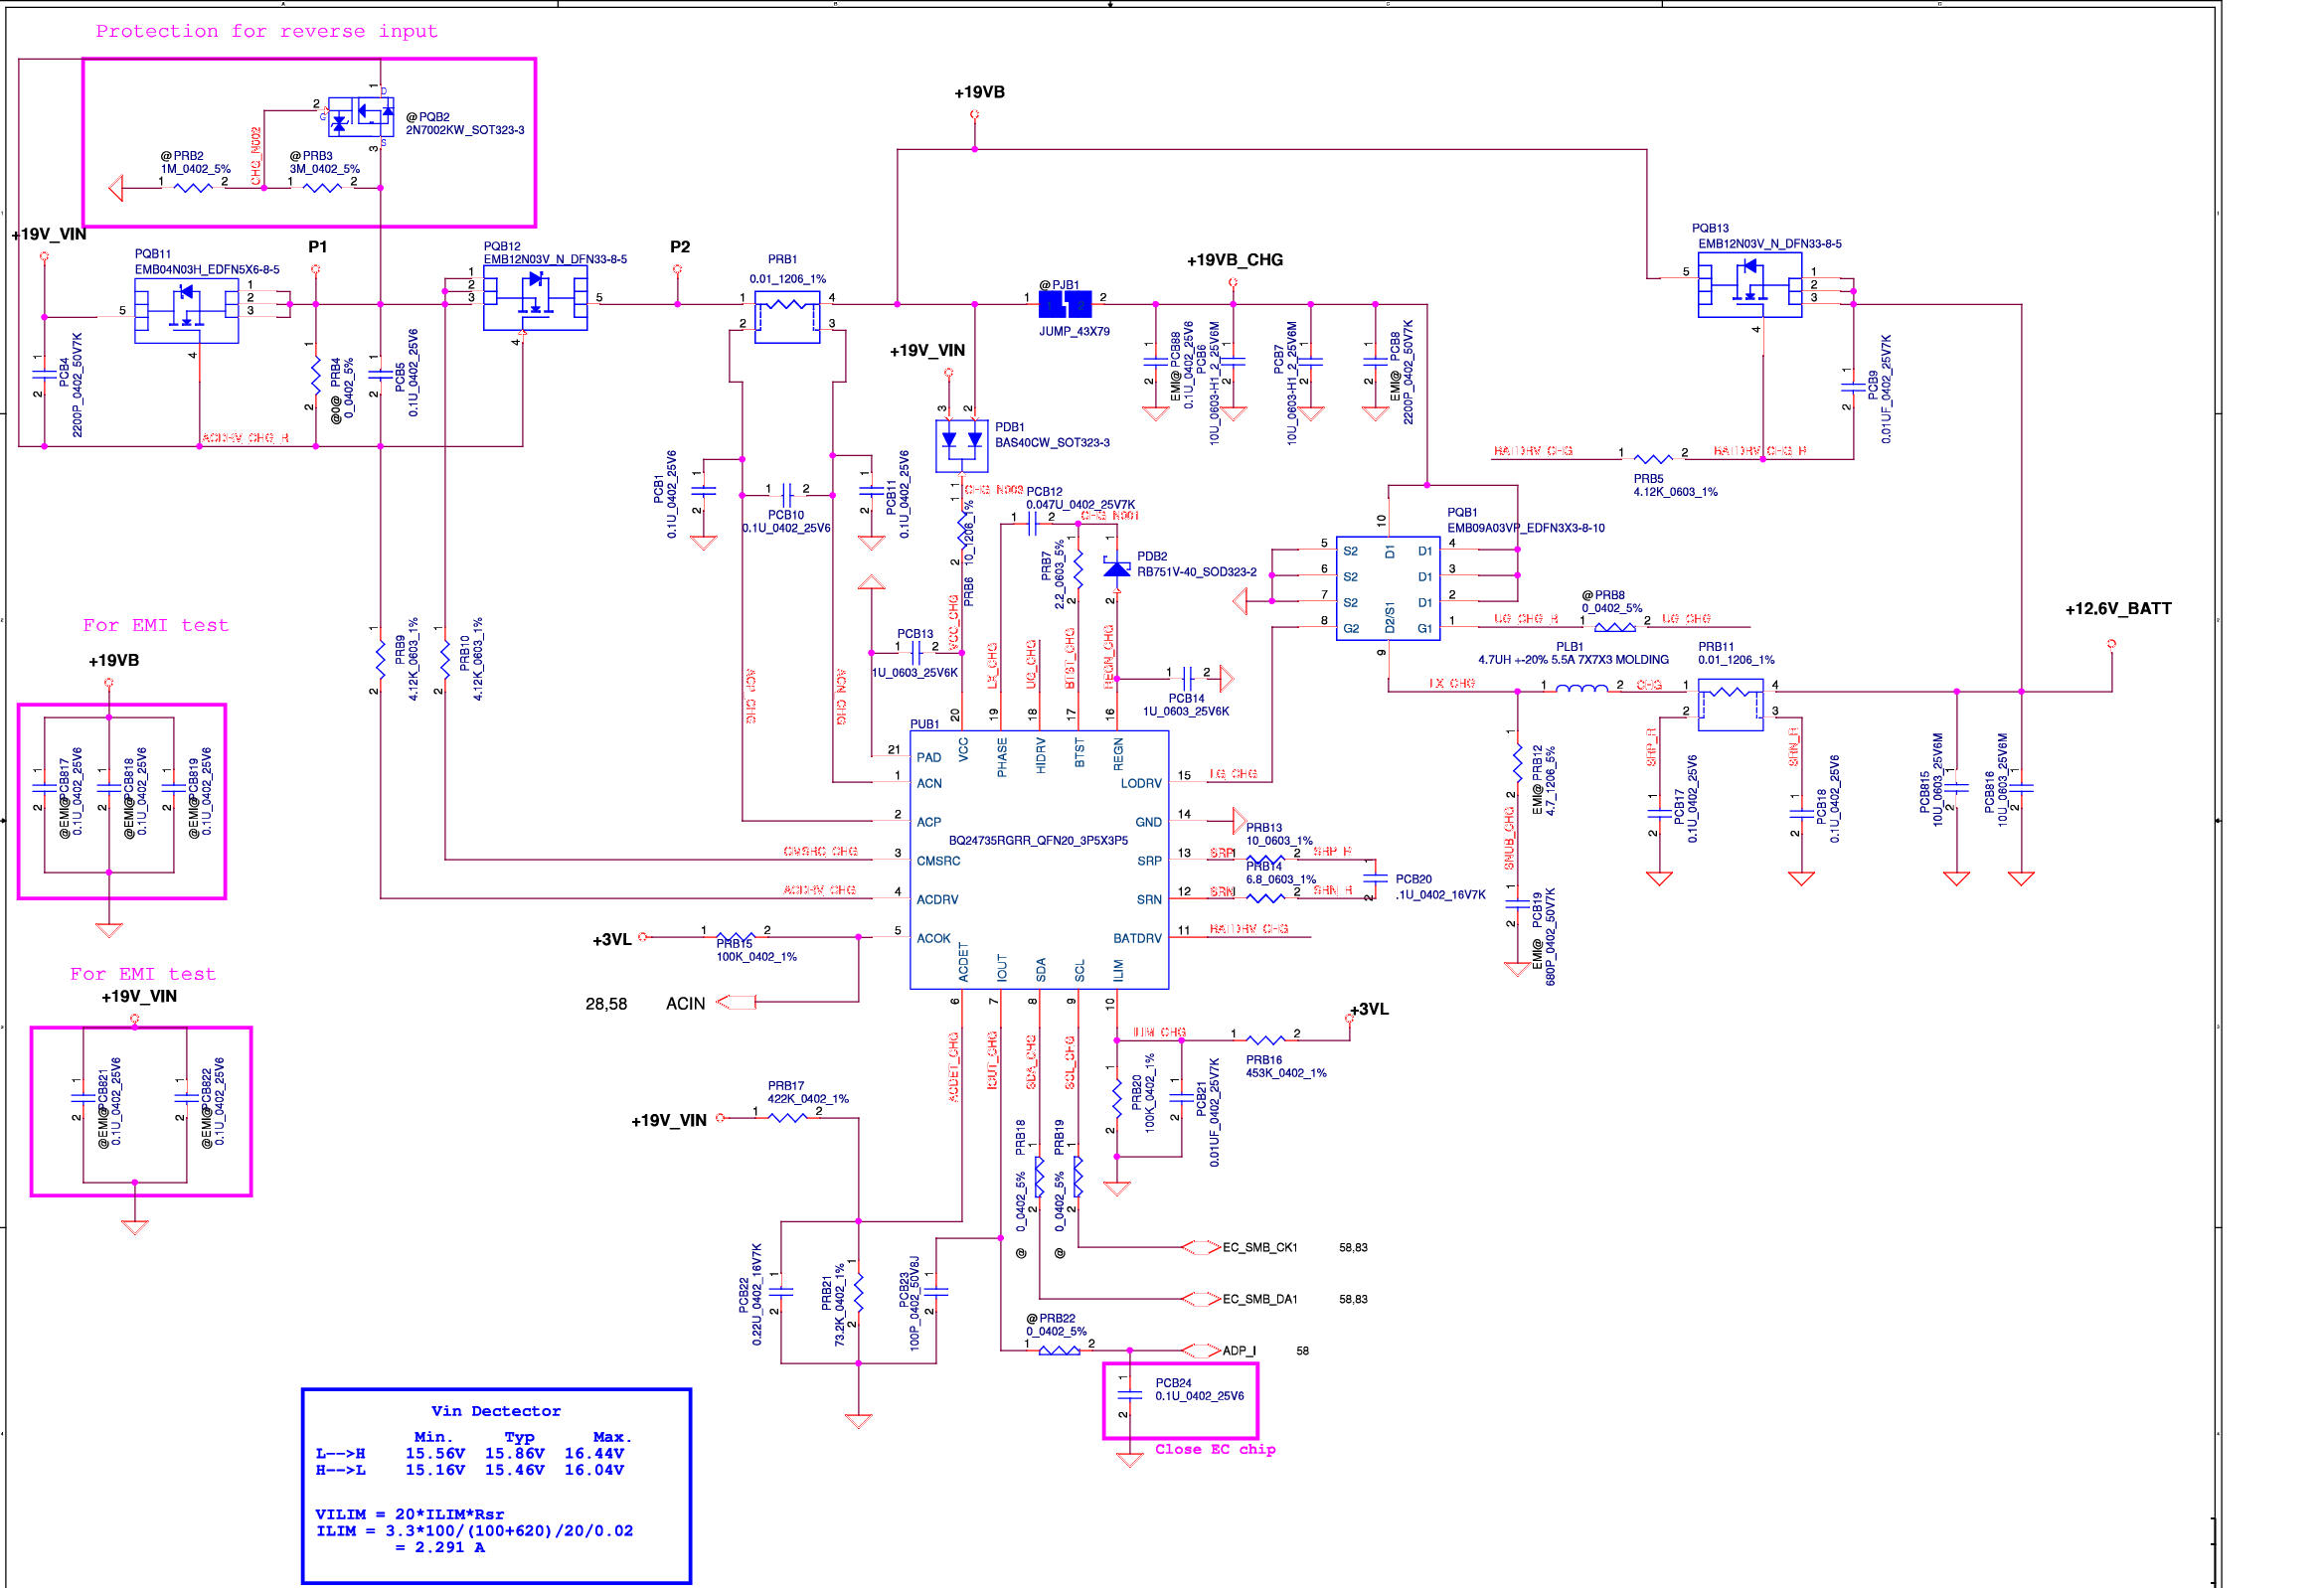Screen dimensions: 2324x1588
Task: Click the PRB1 current sense resistor symbol
Action: 787,316
